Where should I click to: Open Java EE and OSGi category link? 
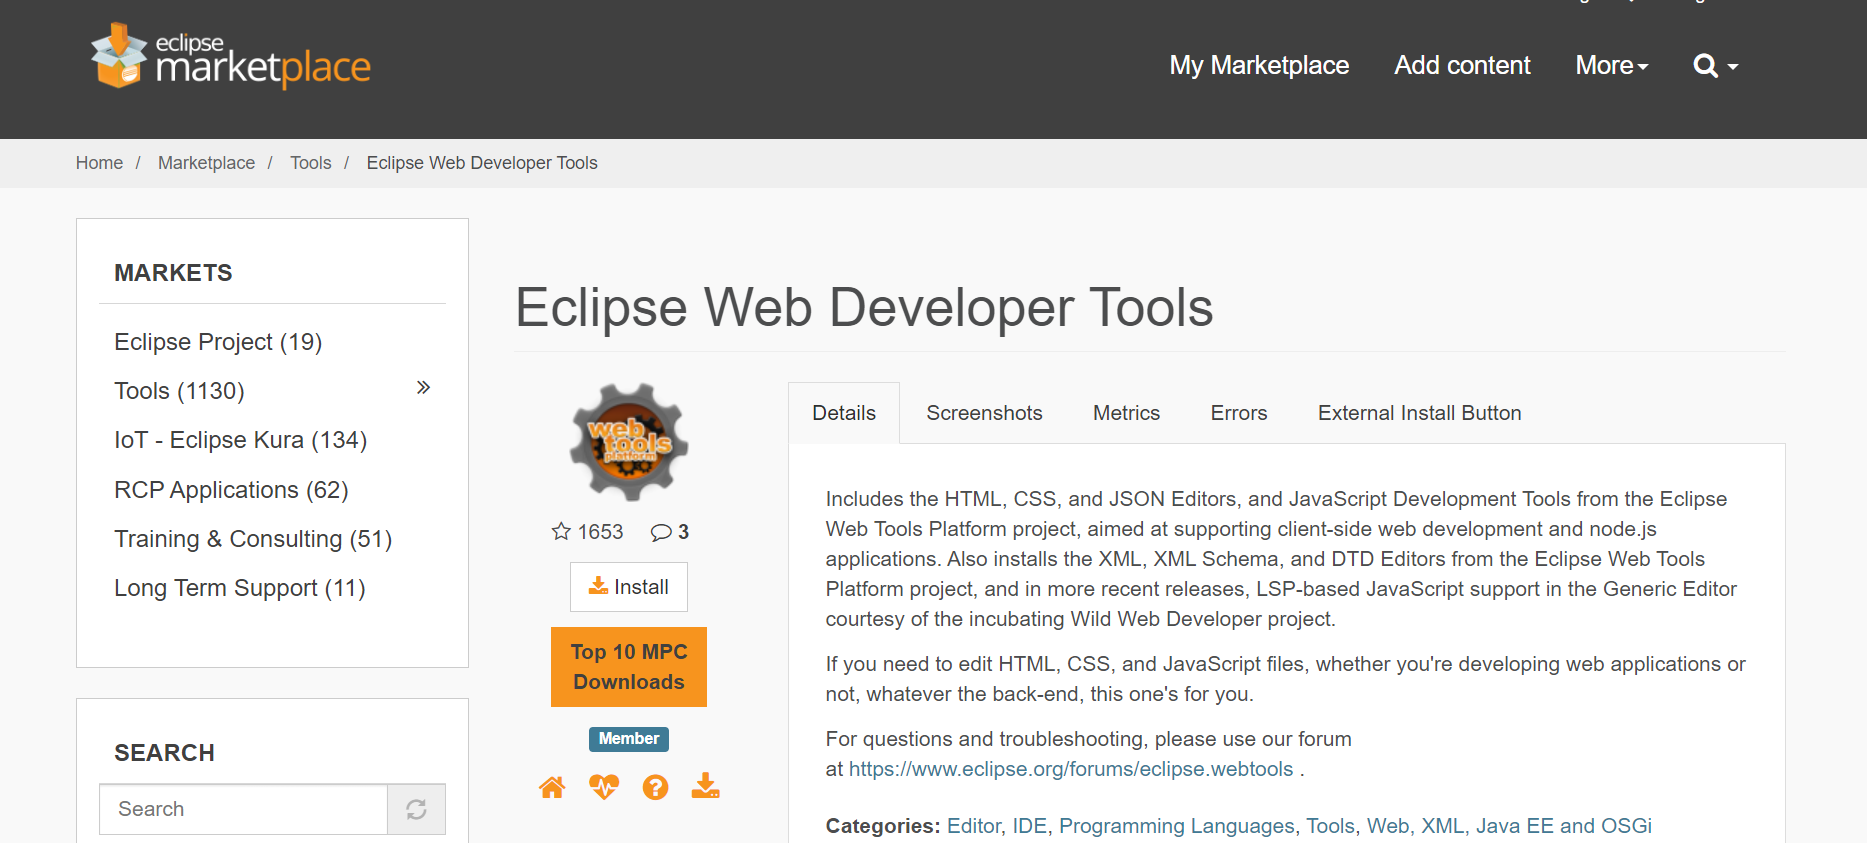point(1563,826)
